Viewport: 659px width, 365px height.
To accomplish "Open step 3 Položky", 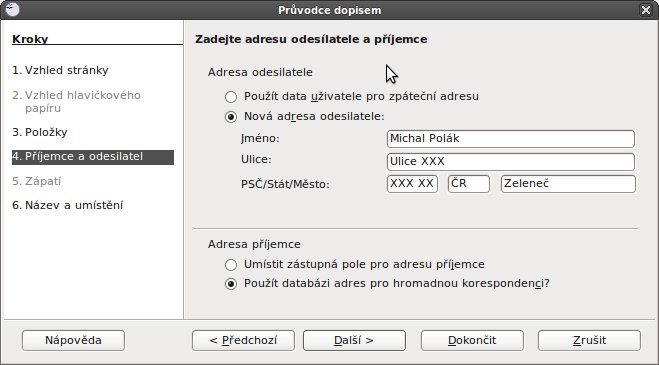I will [40, 132].
